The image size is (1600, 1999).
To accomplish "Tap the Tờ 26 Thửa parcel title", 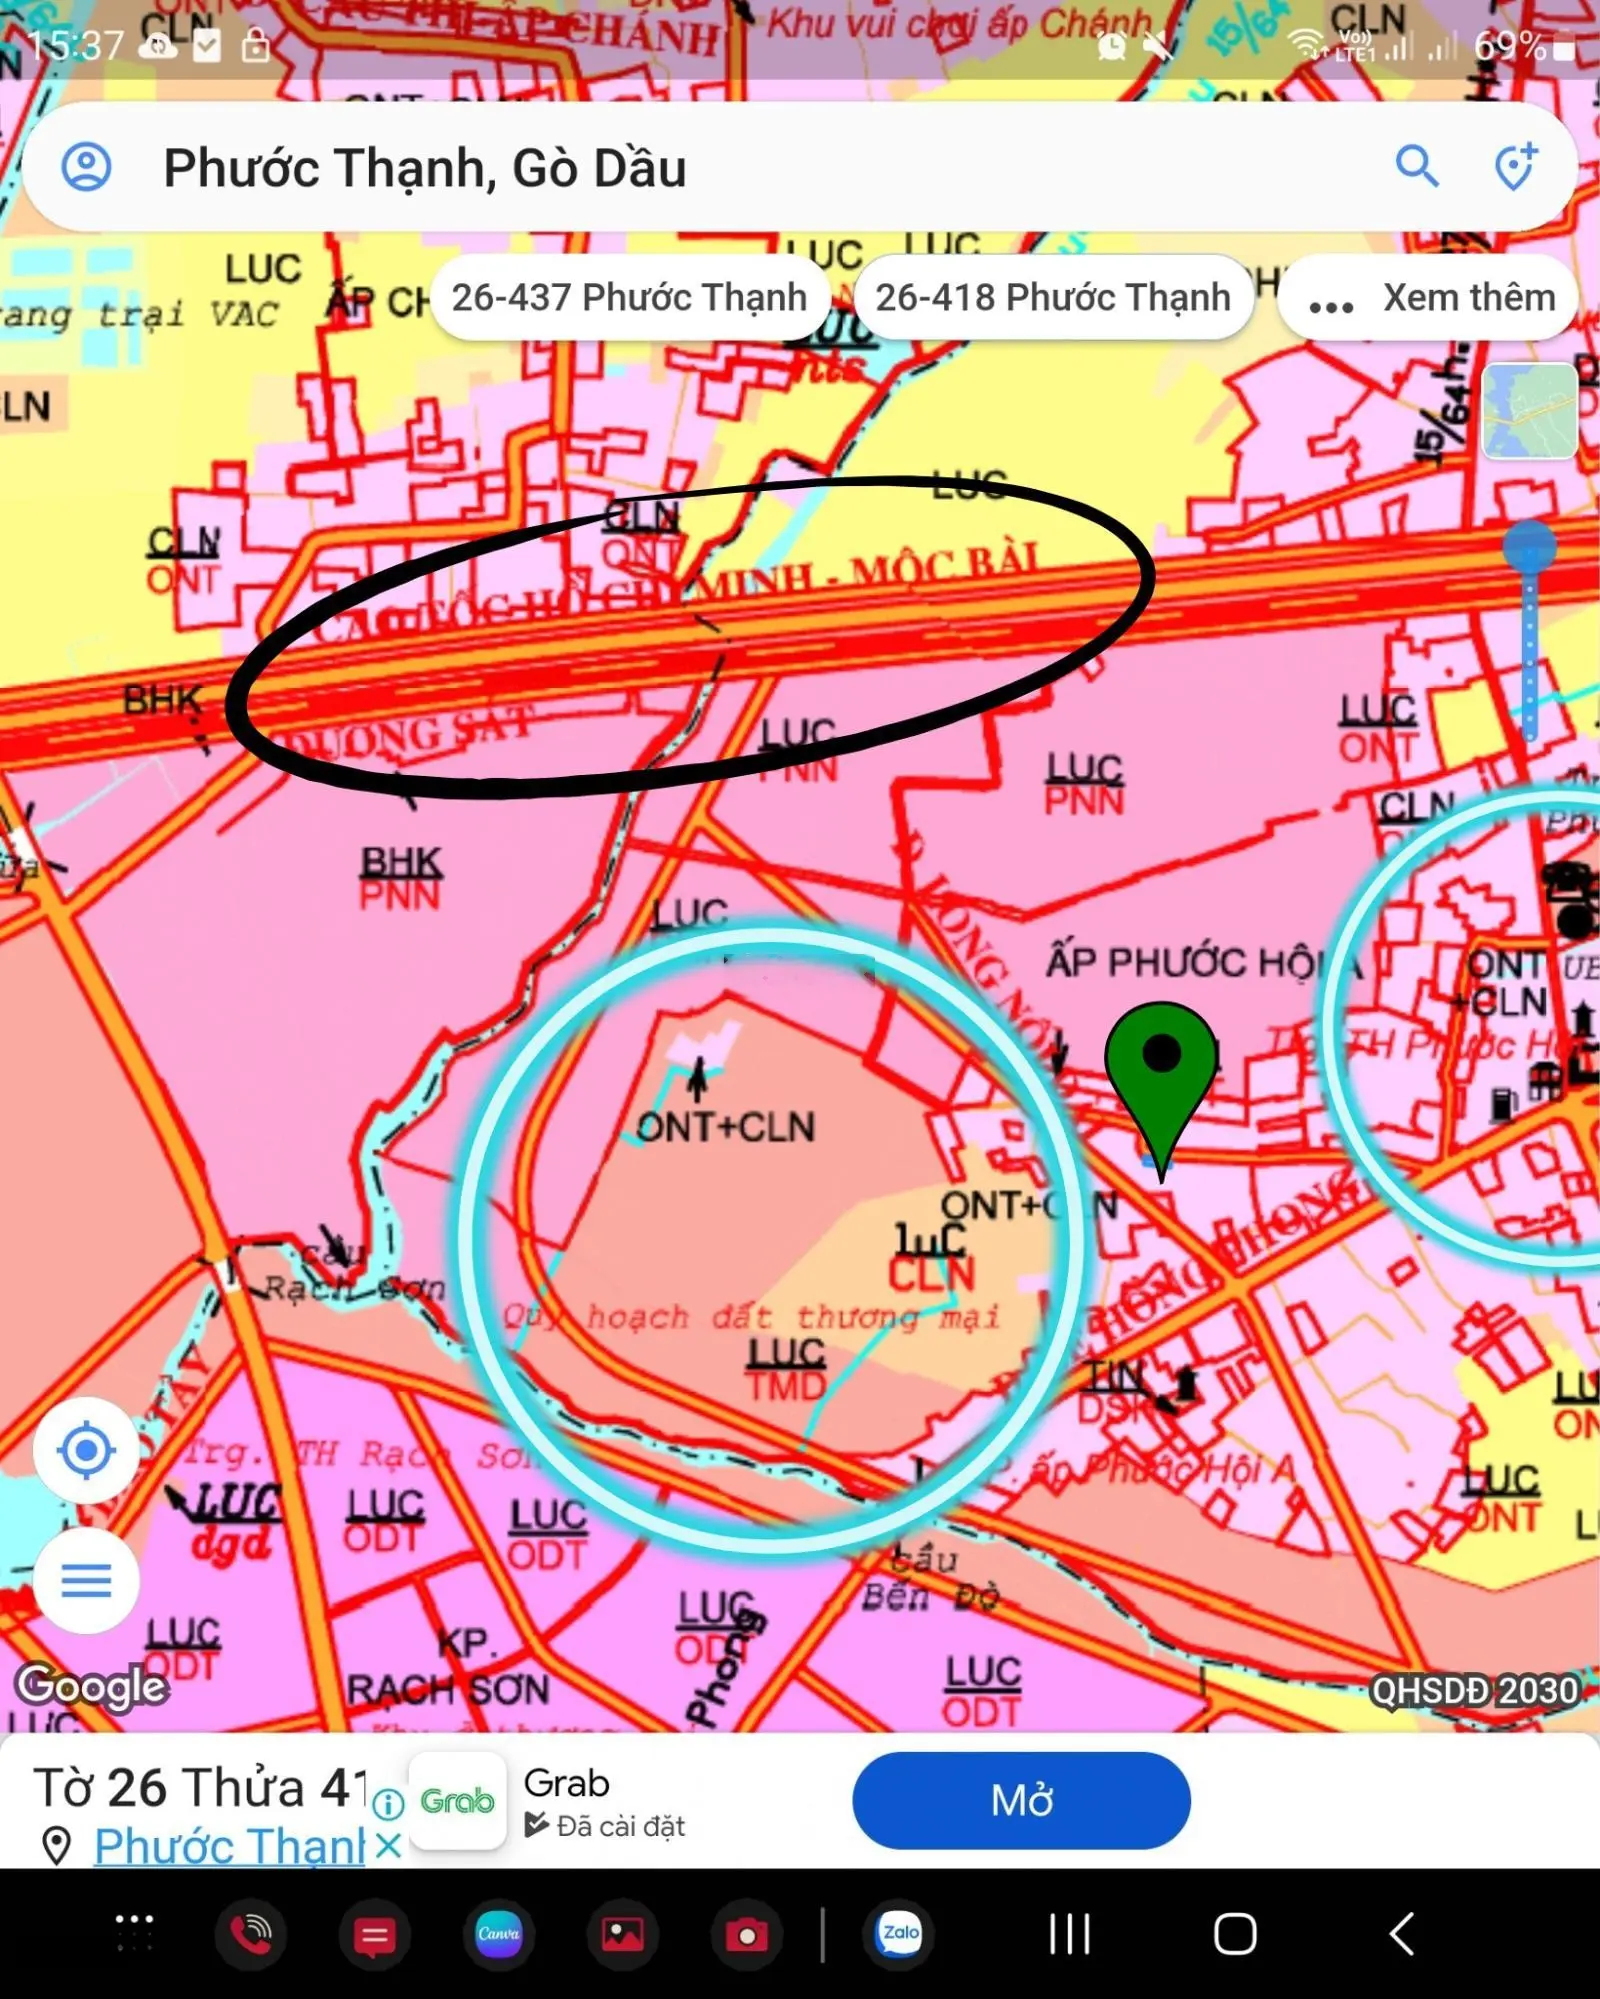I will 200,1787.
